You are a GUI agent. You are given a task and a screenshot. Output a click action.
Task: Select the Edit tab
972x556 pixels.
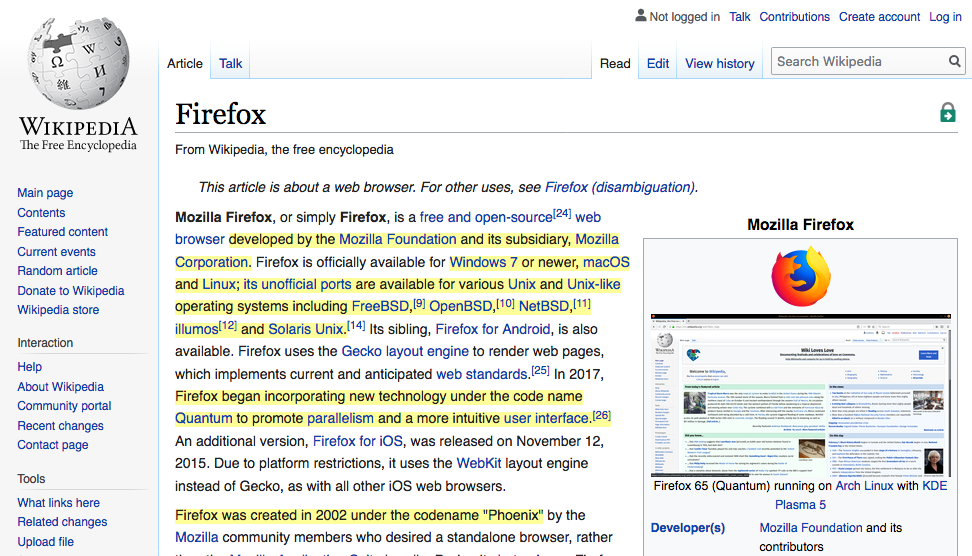pos(658,63)
